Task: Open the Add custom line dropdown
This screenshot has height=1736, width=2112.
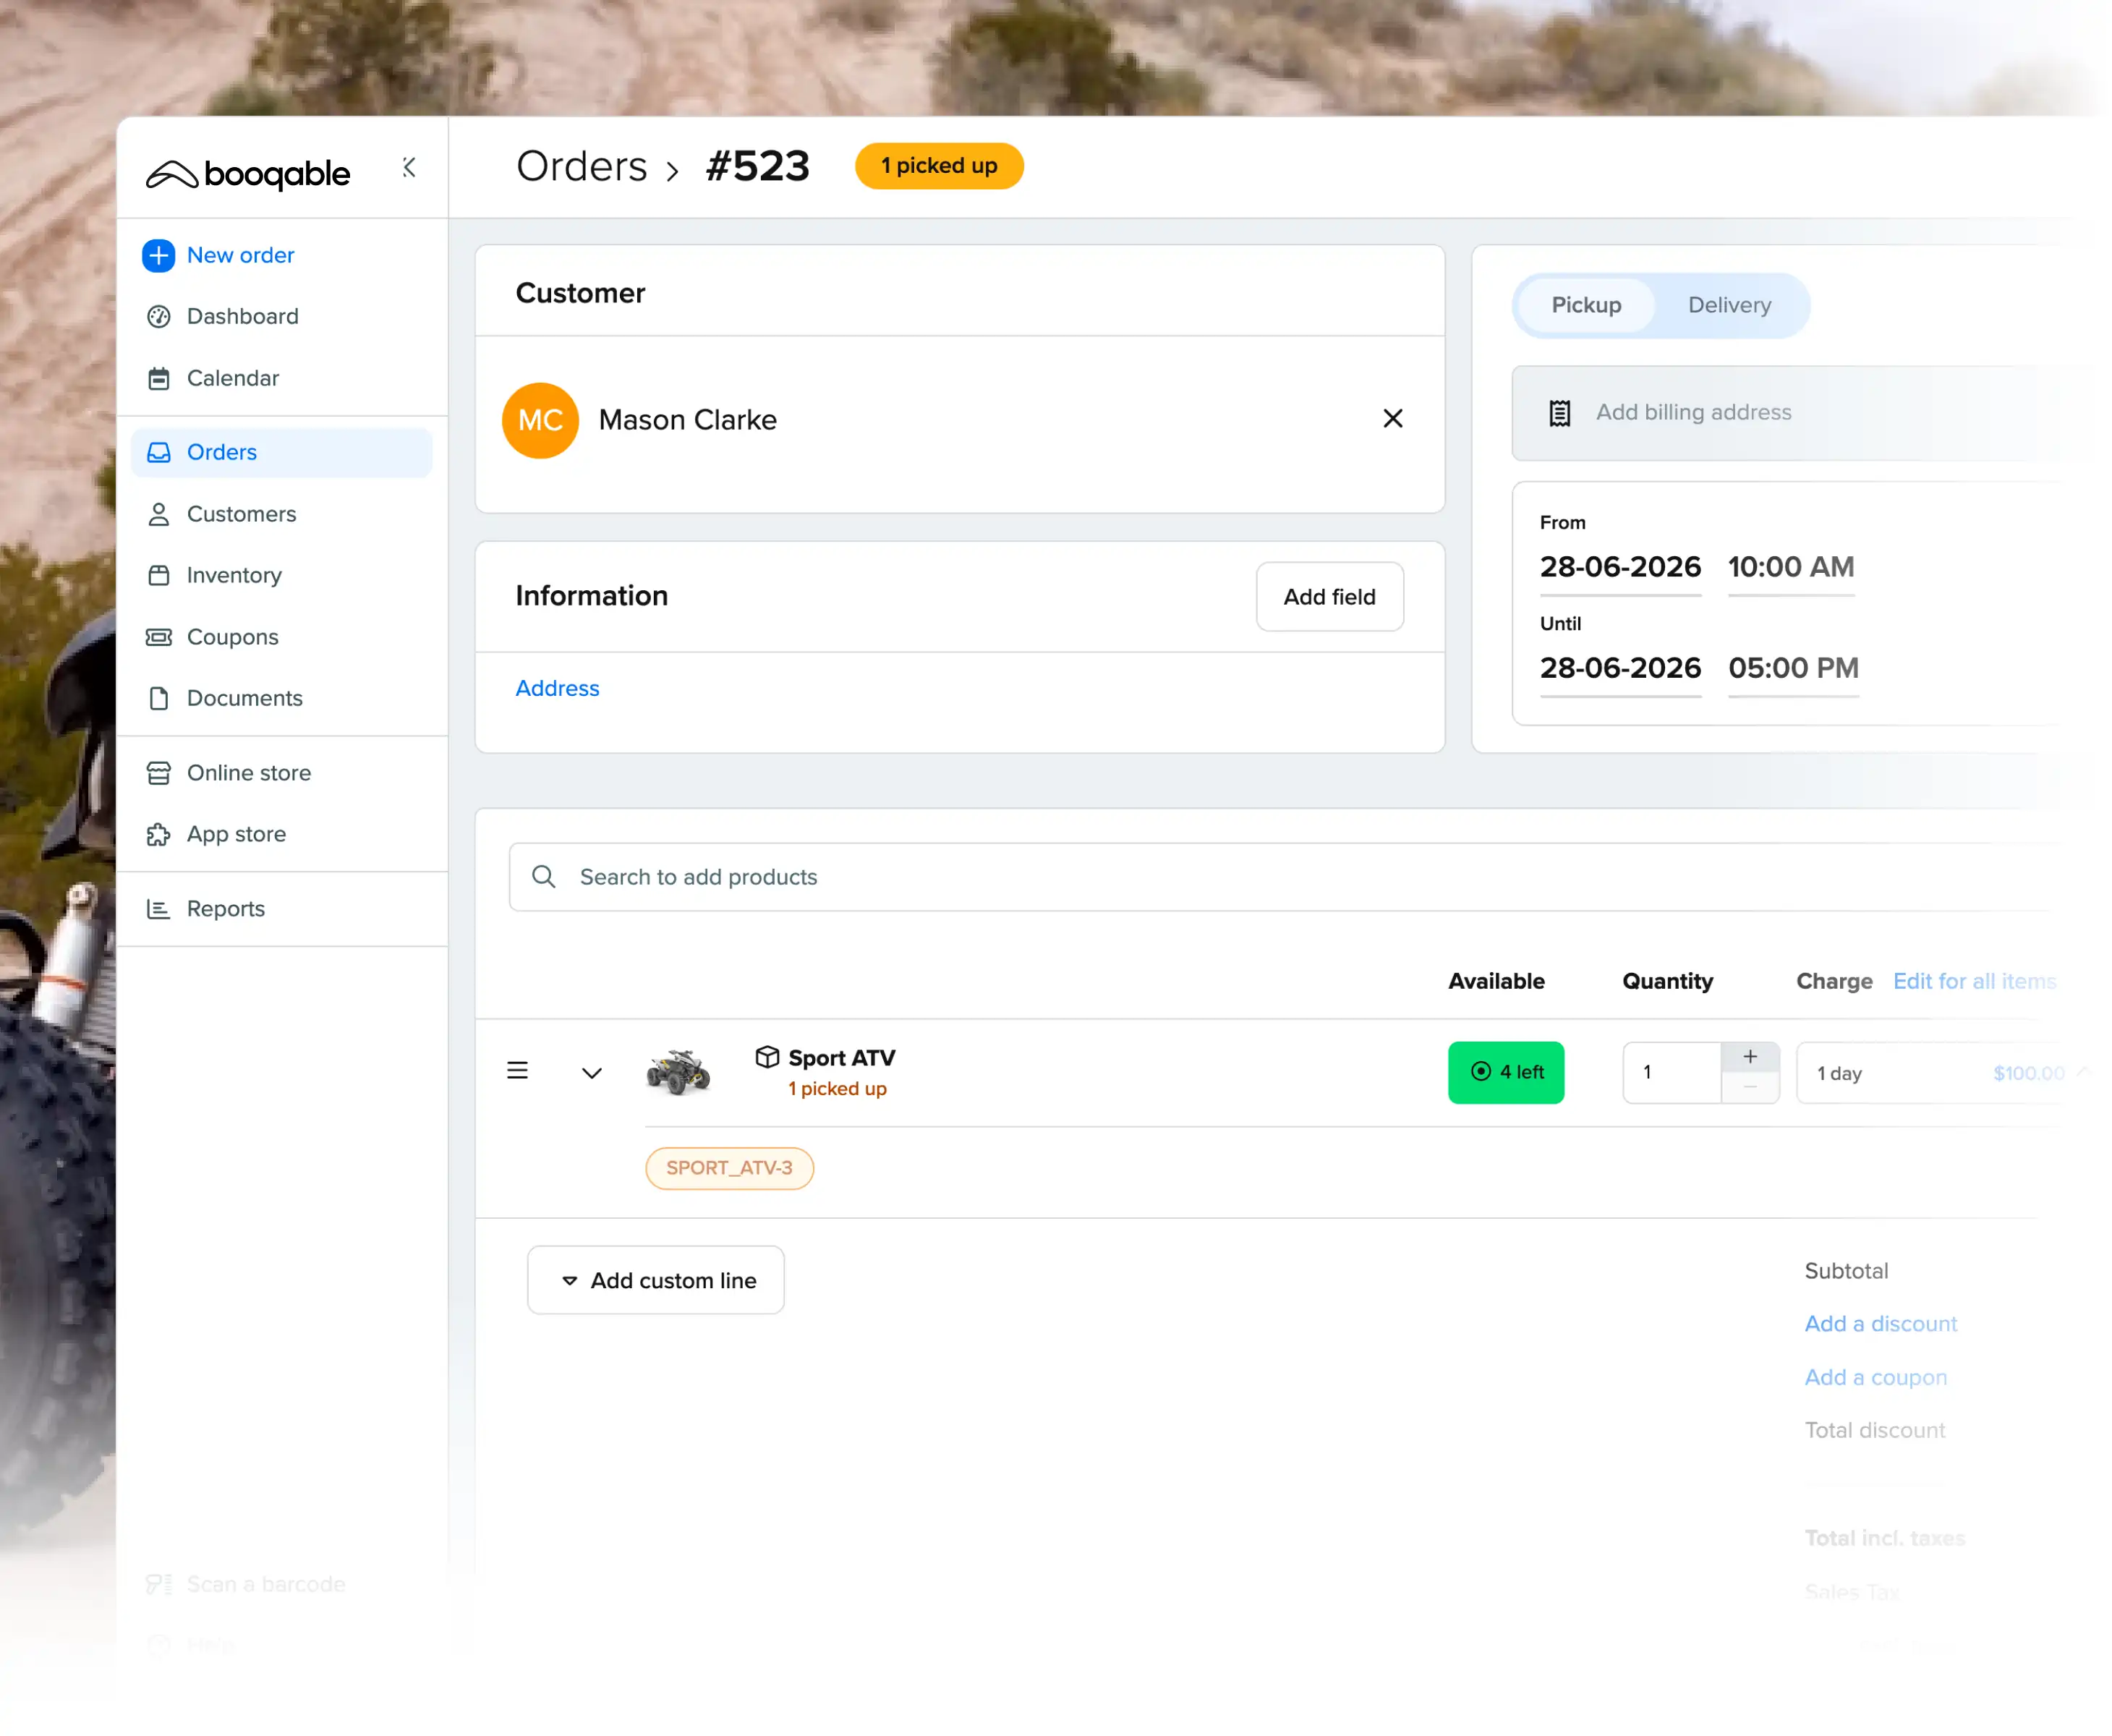Action: tap(655, 1280)
